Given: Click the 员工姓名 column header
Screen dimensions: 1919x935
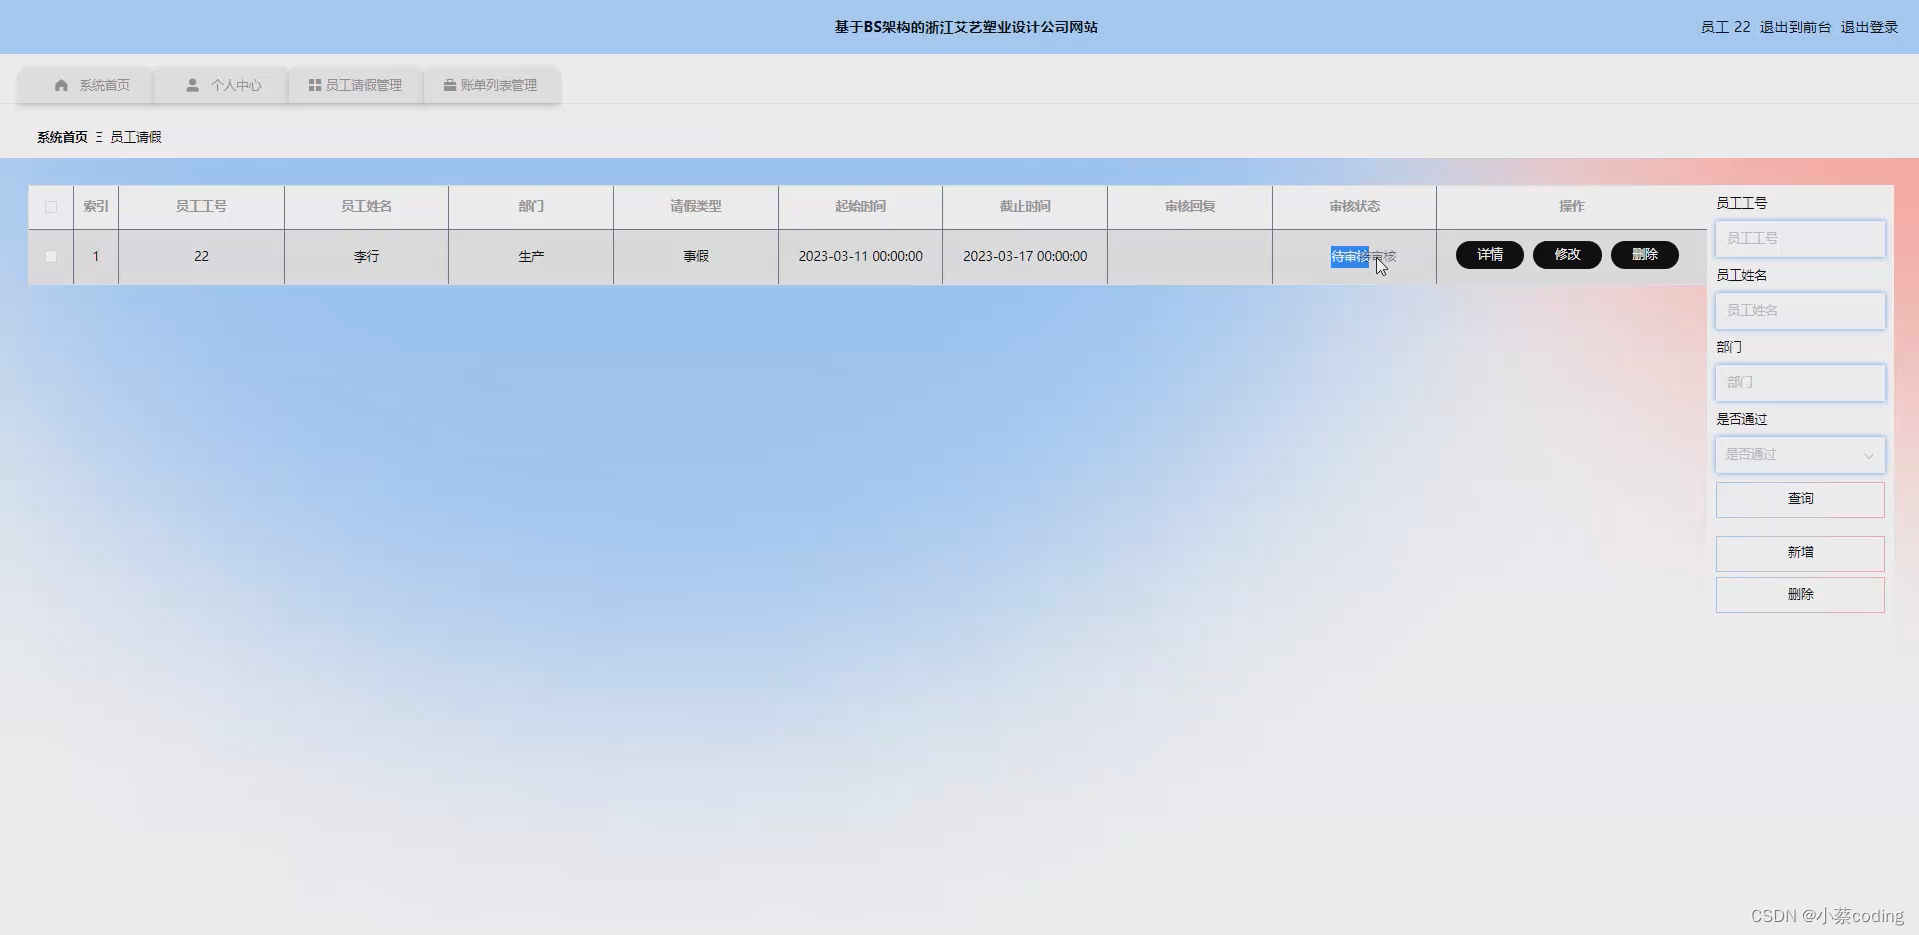Looking at the screenshot, I should (366, 206).
